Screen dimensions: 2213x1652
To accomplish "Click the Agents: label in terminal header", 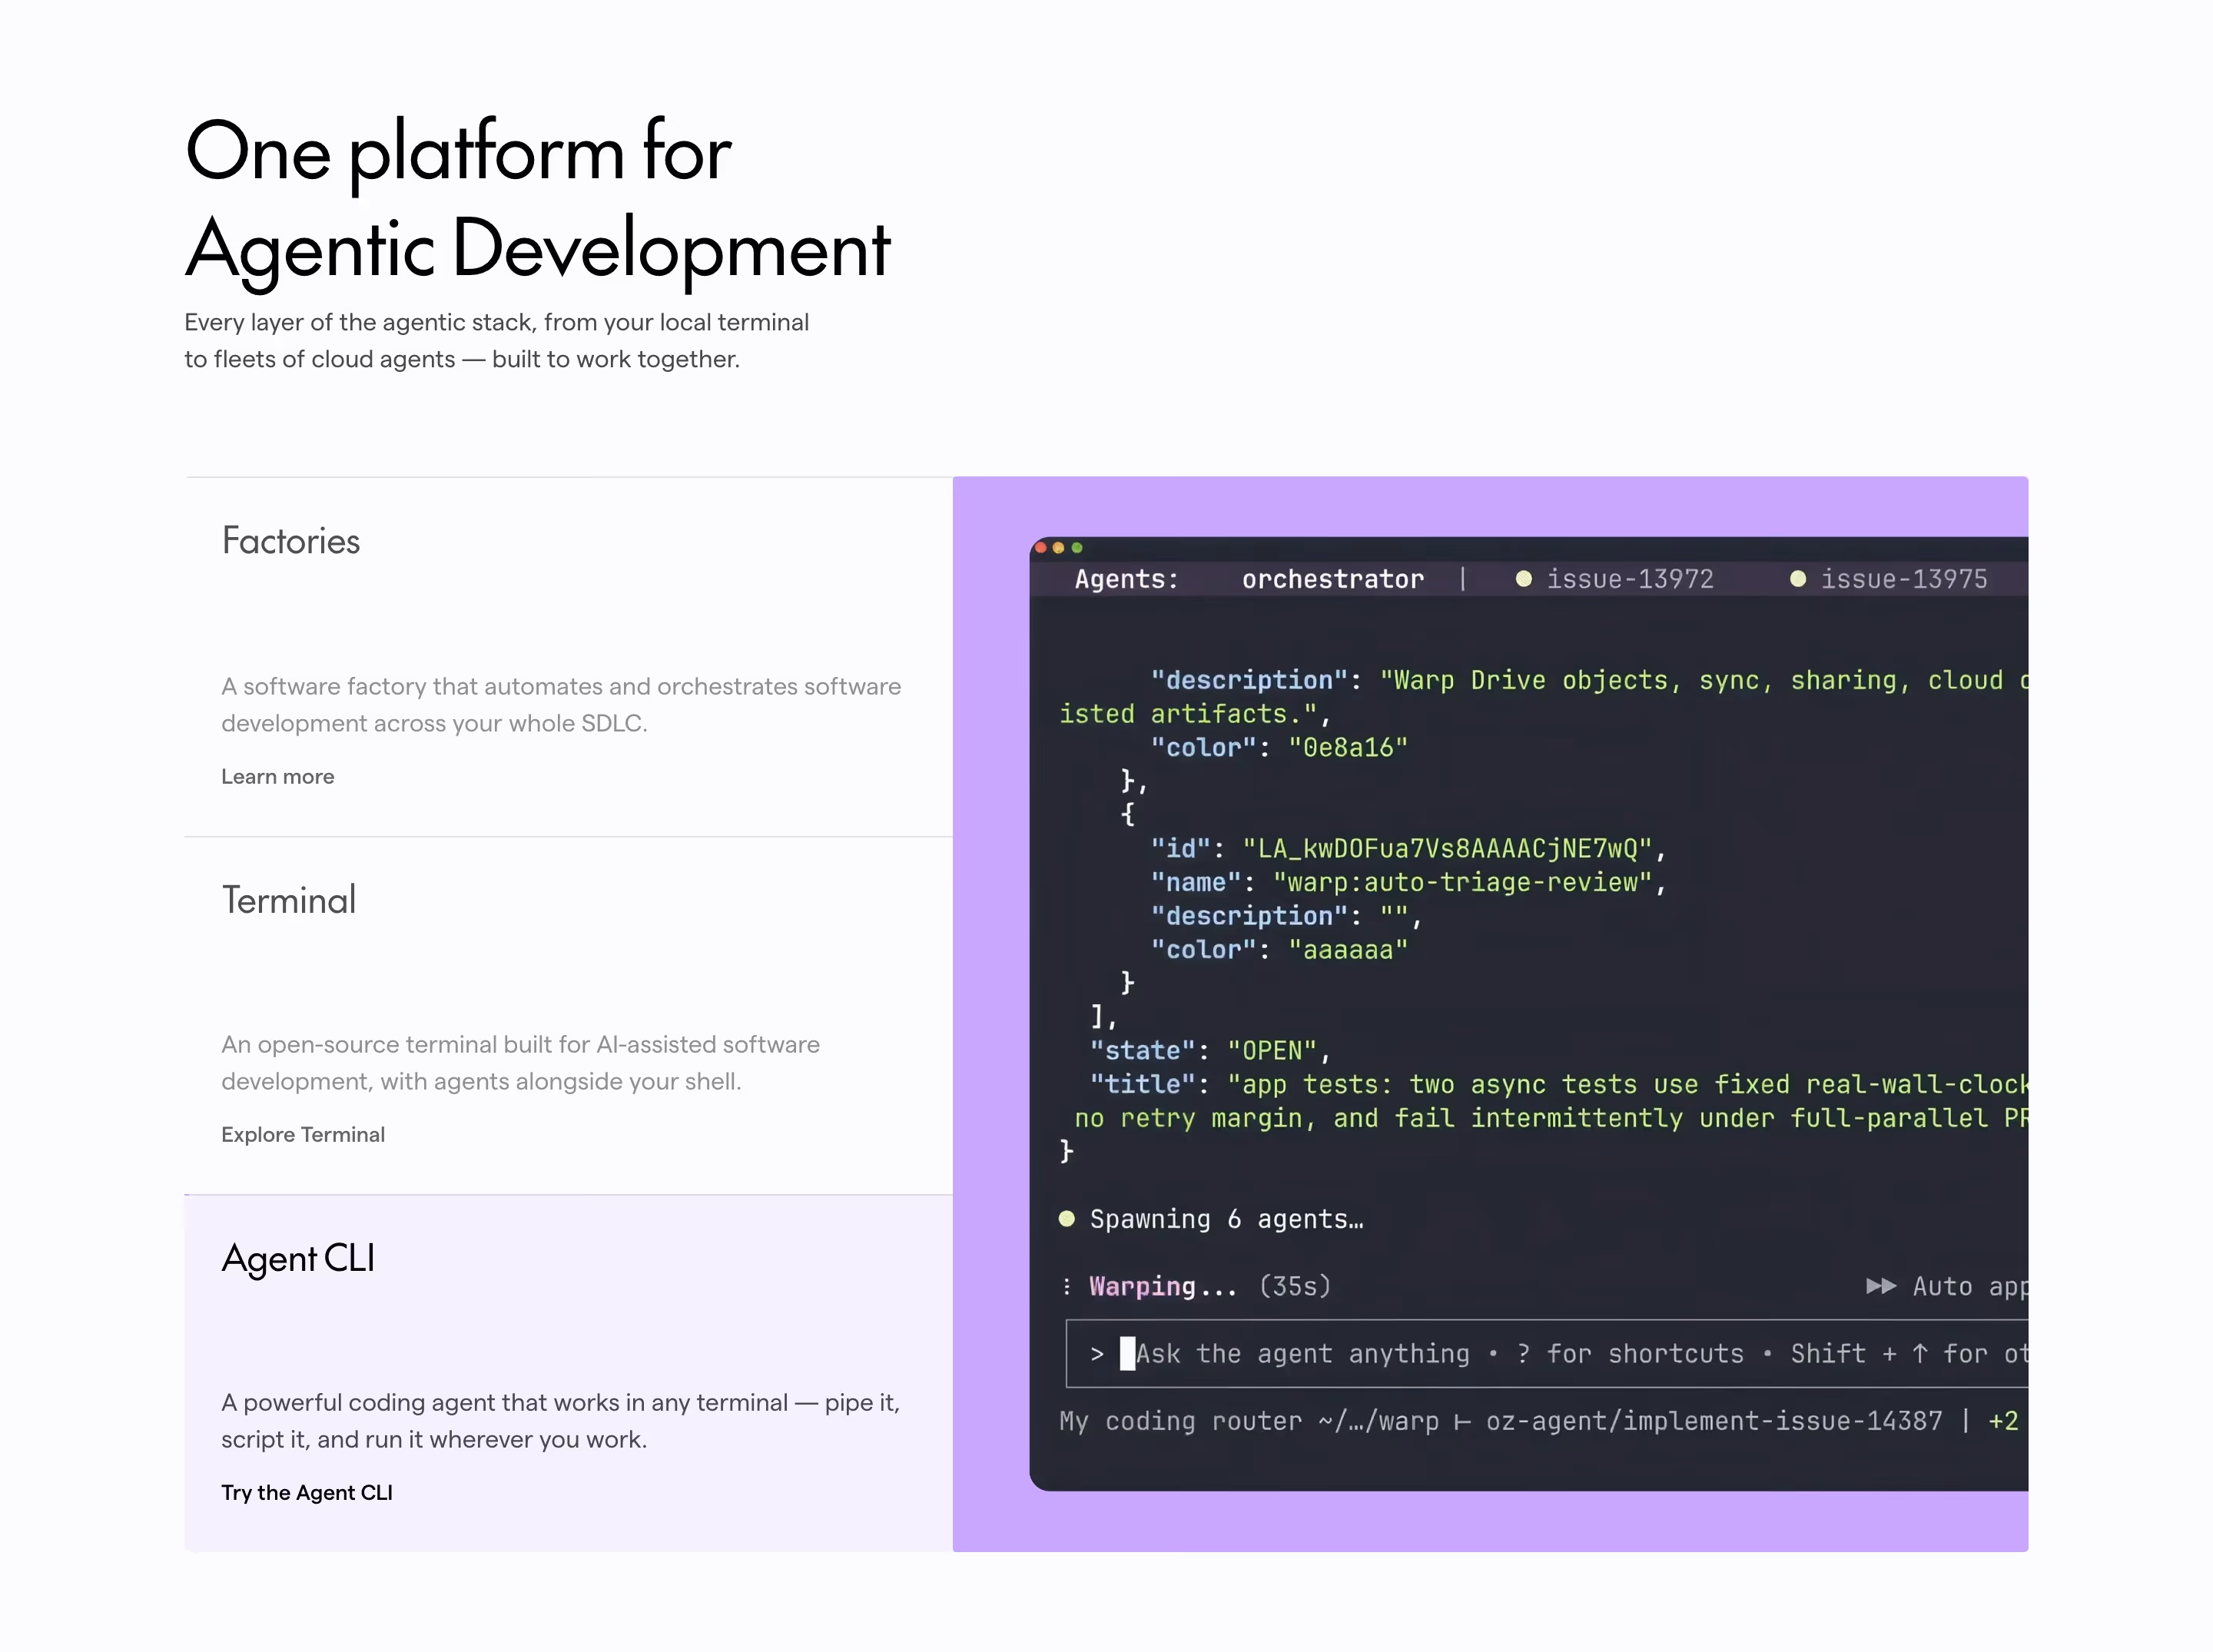I will pyautogui.click(x=1127, y=579).
